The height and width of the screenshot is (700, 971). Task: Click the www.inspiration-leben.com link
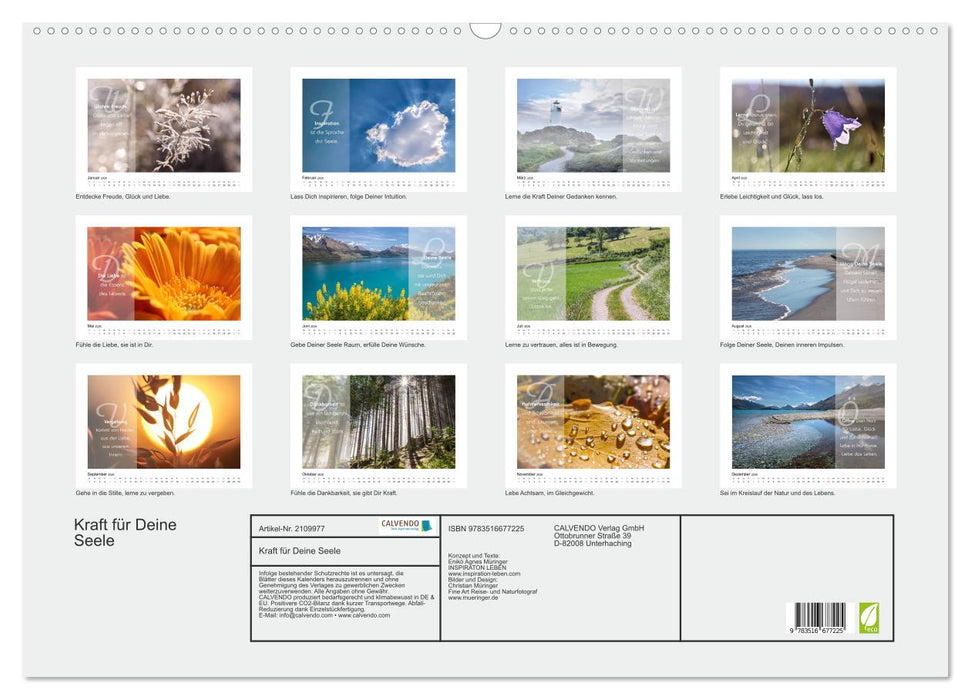pos(484,573)
